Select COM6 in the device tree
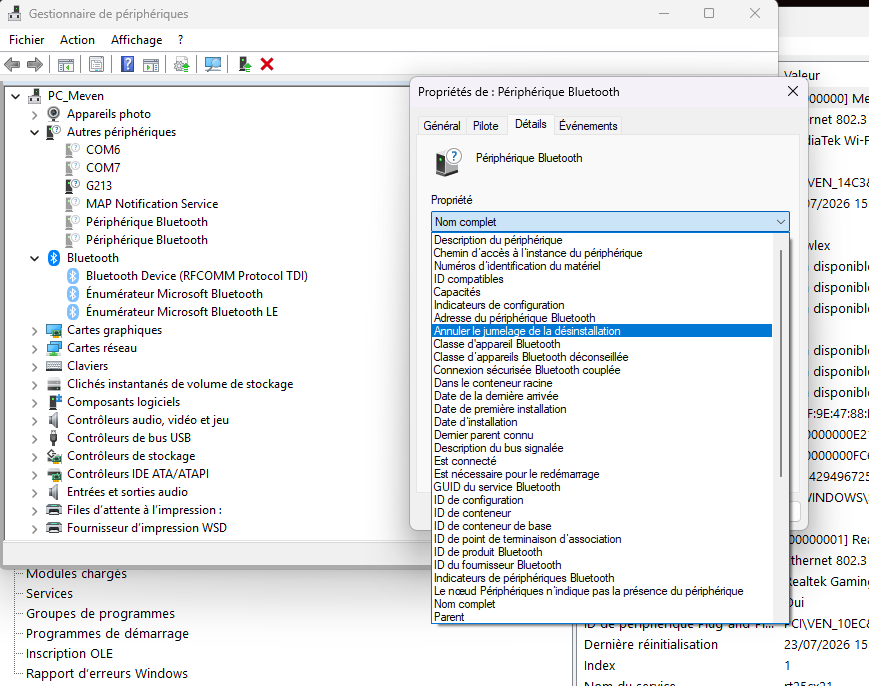 click(103, 150)
